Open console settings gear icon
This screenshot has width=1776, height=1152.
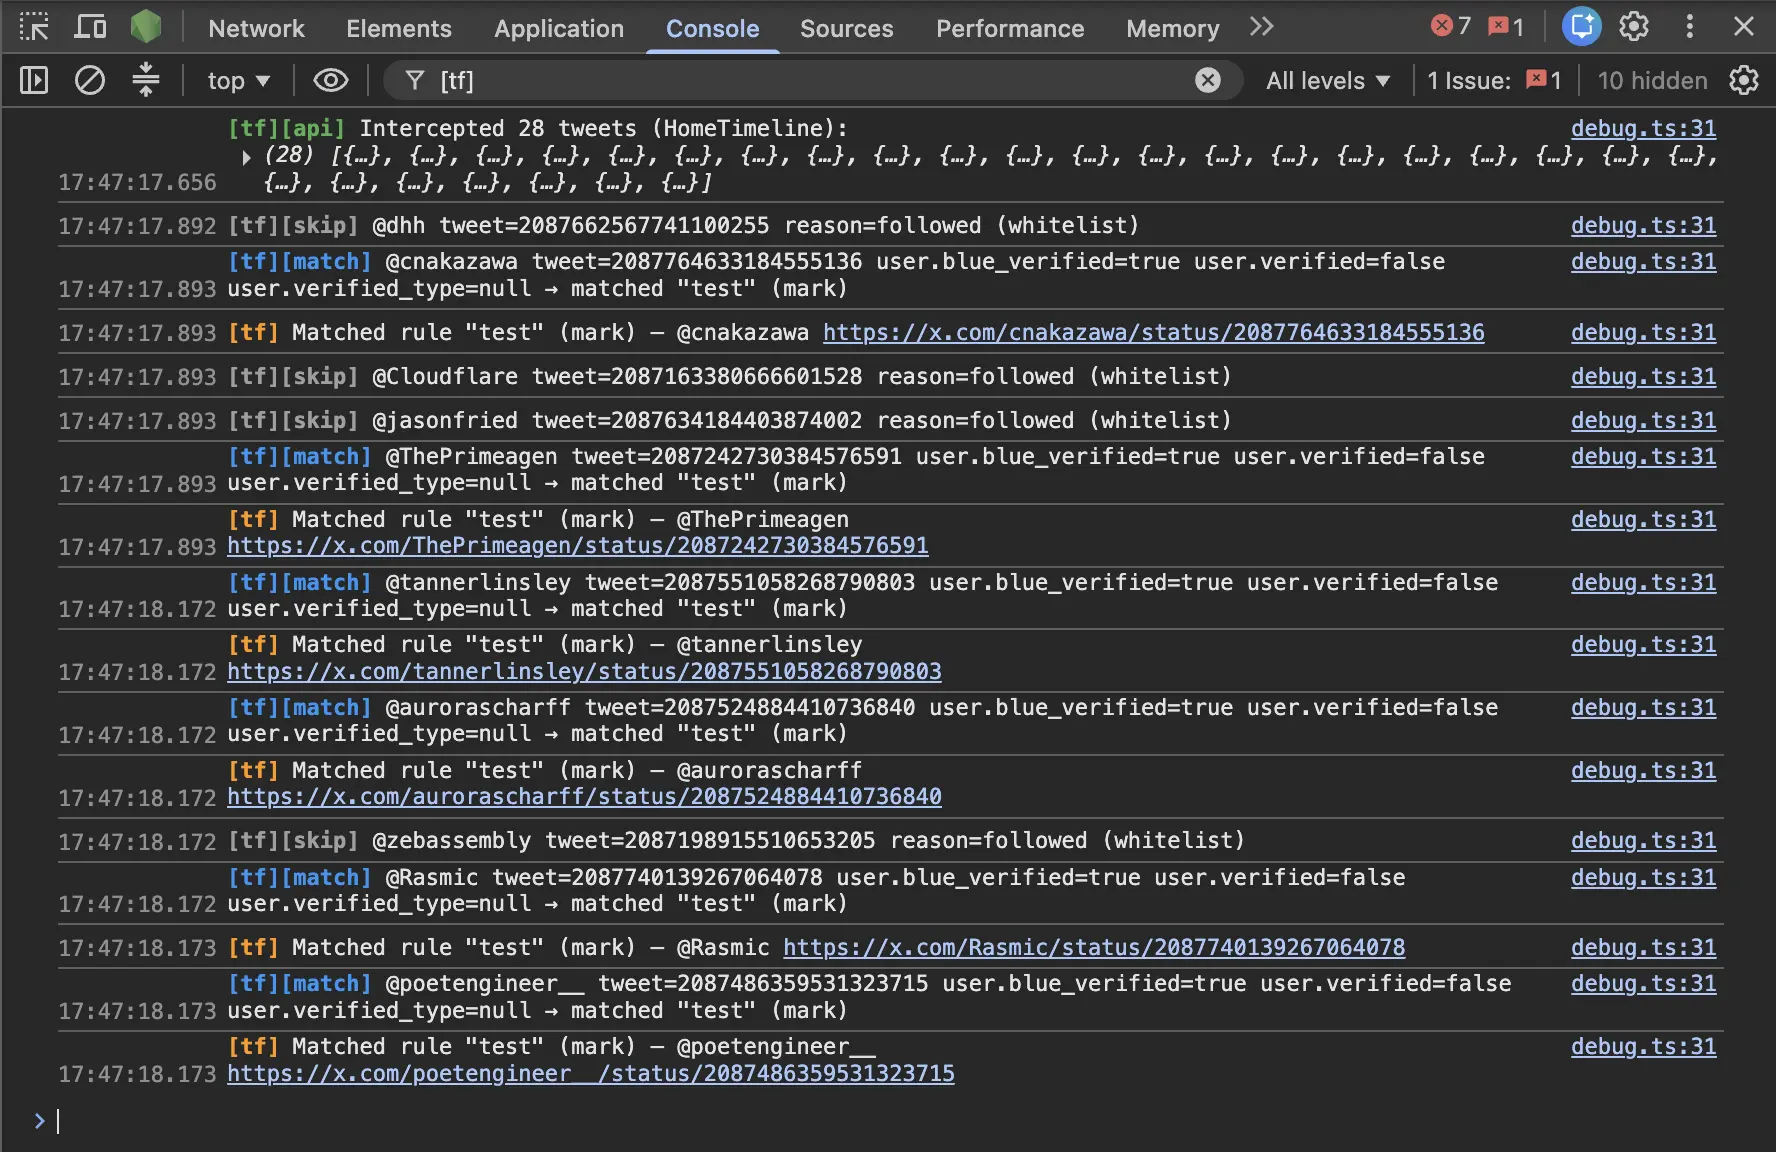click(1744, 80)
